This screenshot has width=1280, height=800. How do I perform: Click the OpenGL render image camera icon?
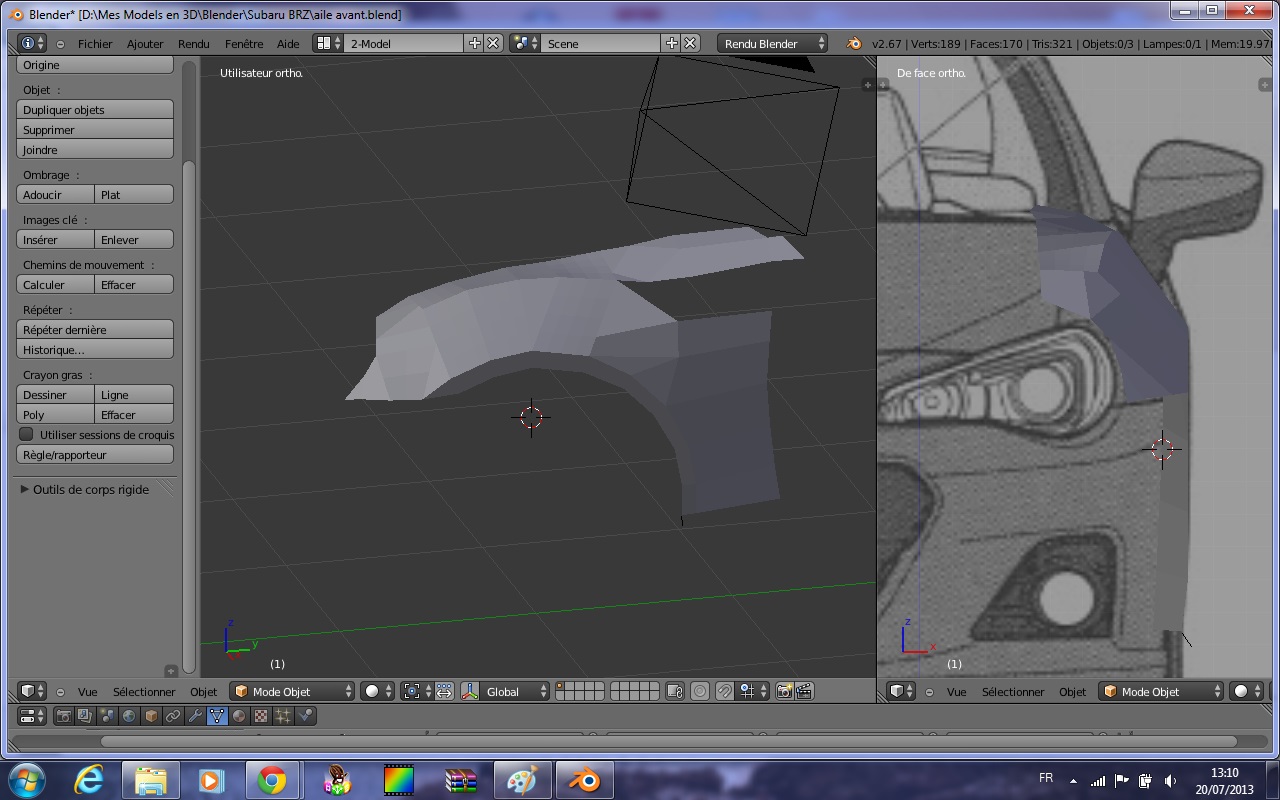click(785, 691)
